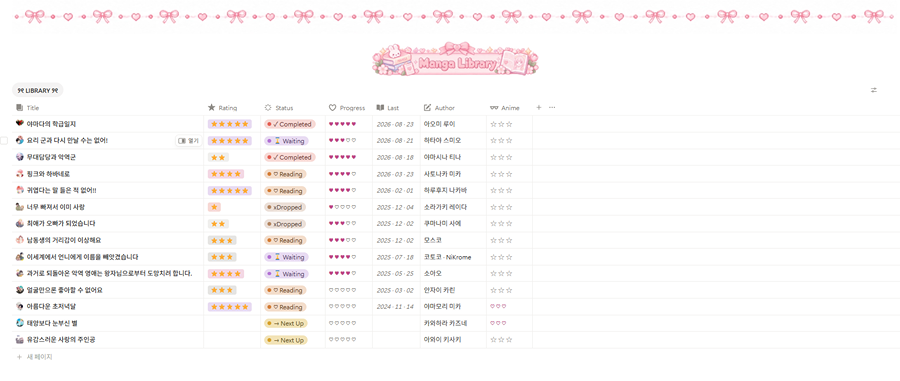
Task: Change the Waiting status of 요리 군 row
Action: [286, 141]
